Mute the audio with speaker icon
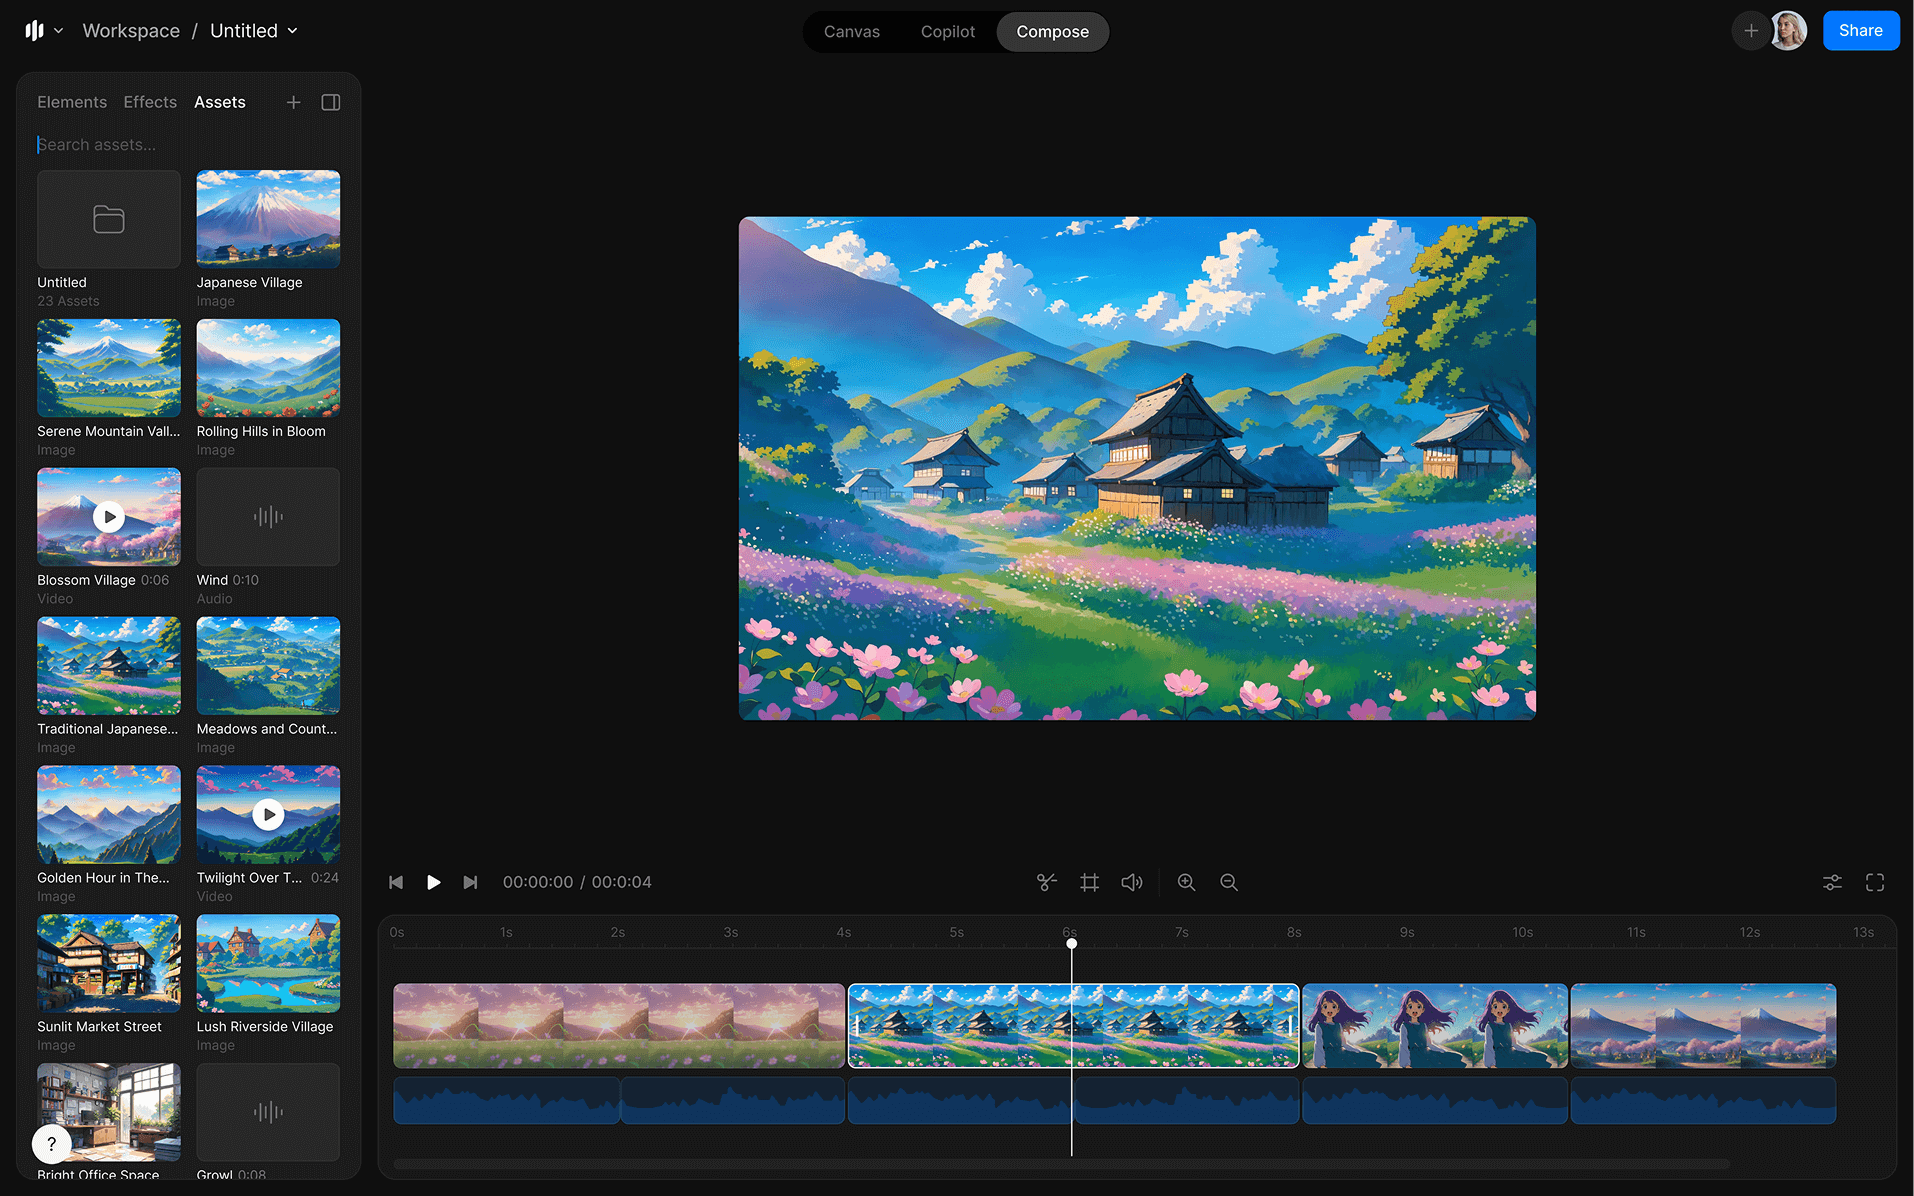Viewport: 1914px width, 1196px height. coord(1132,882)
